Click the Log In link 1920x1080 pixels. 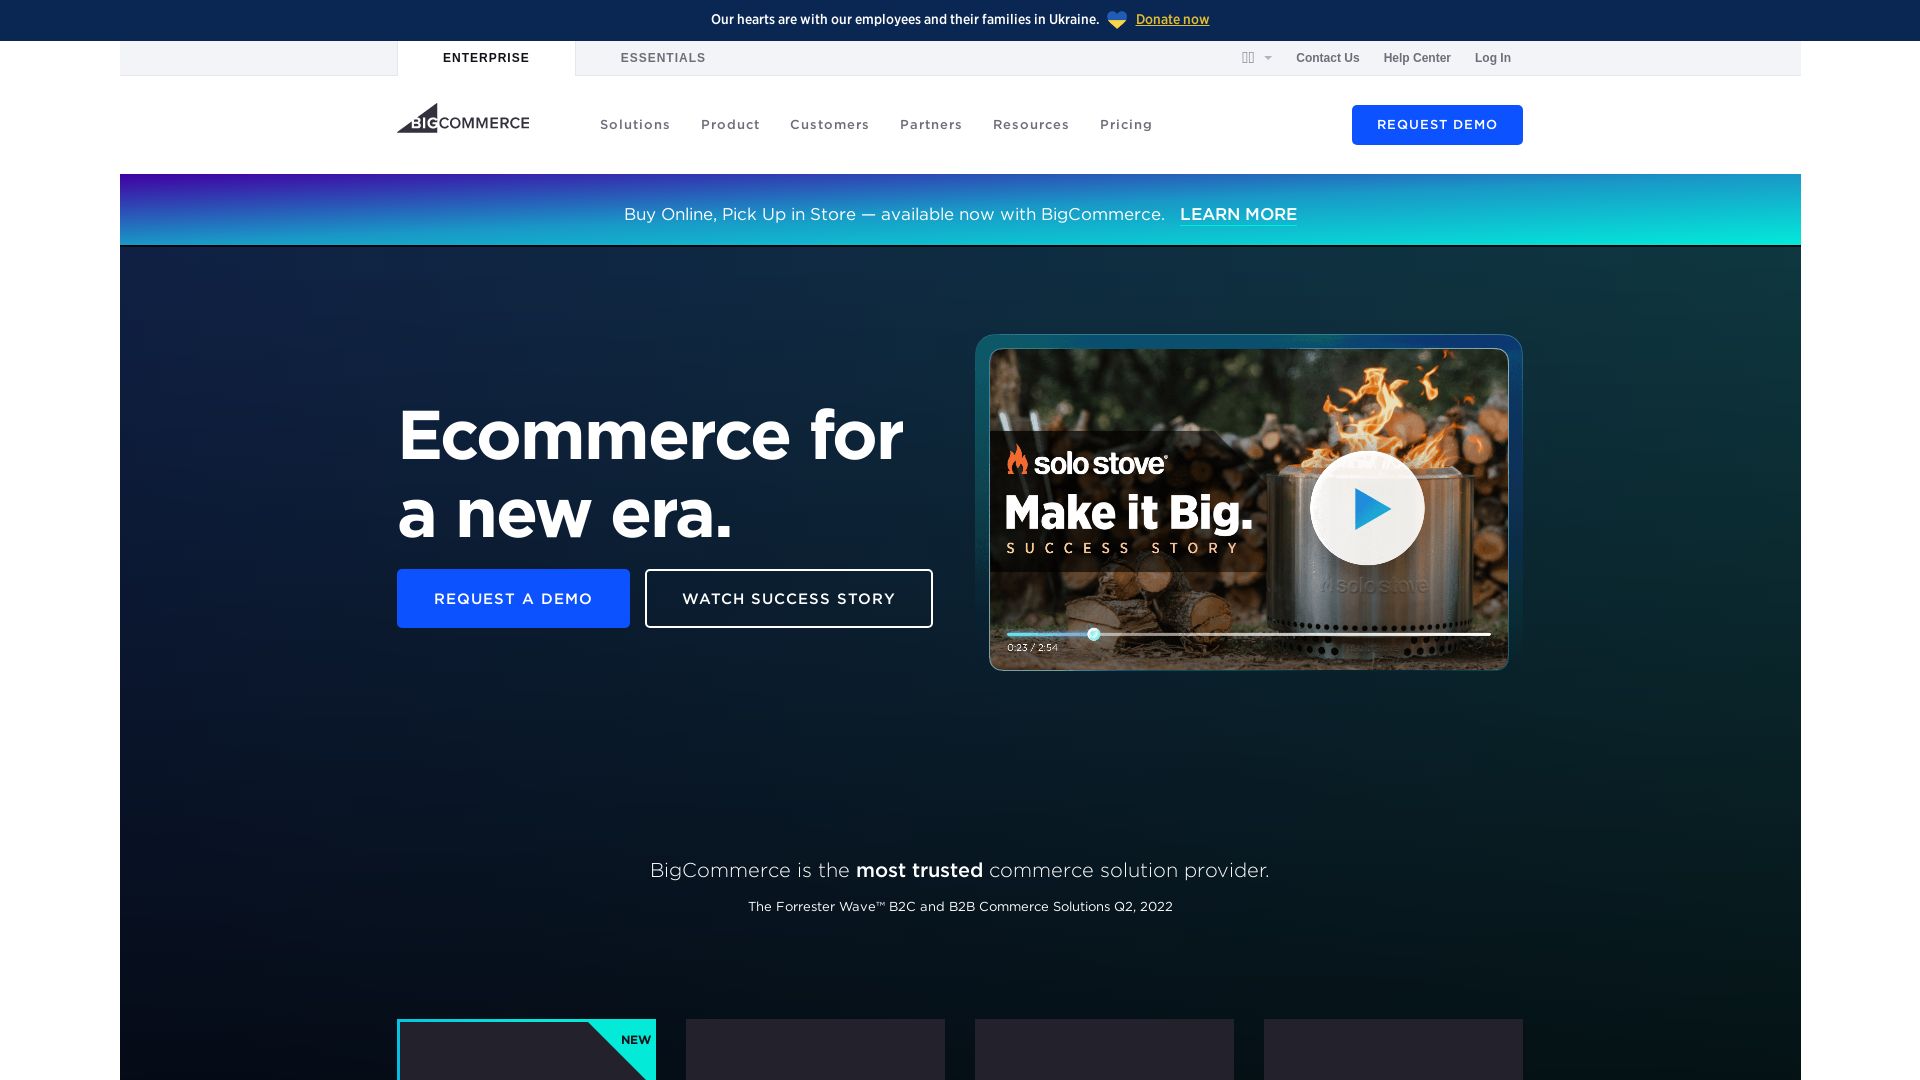1493,57
